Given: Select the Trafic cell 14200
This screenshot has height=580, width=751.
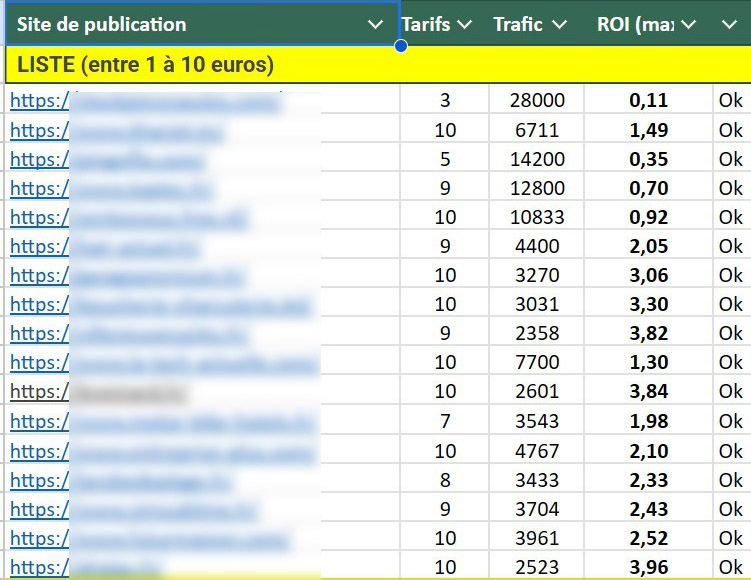Looking at the screenshot, I should pyautogui.click(x=537, y=159).
